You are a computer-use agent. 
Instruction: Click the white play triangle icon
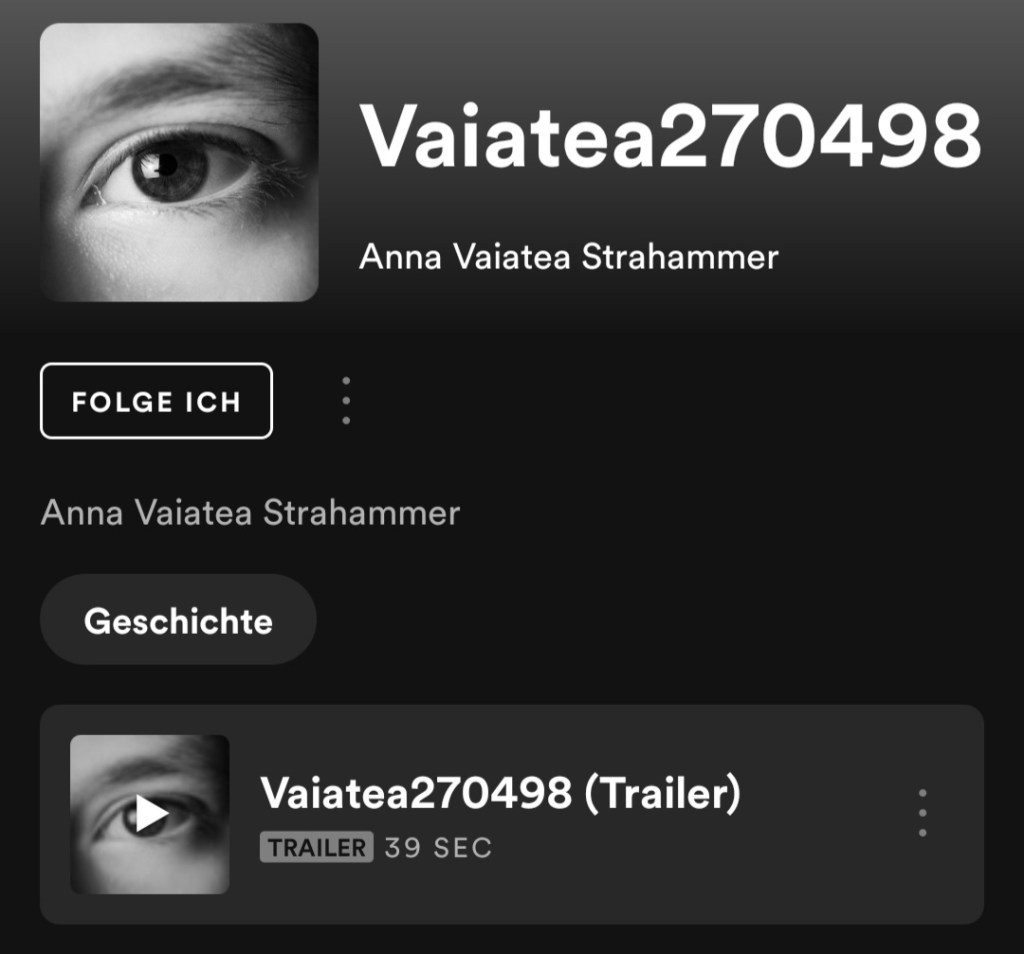point(152,814)
